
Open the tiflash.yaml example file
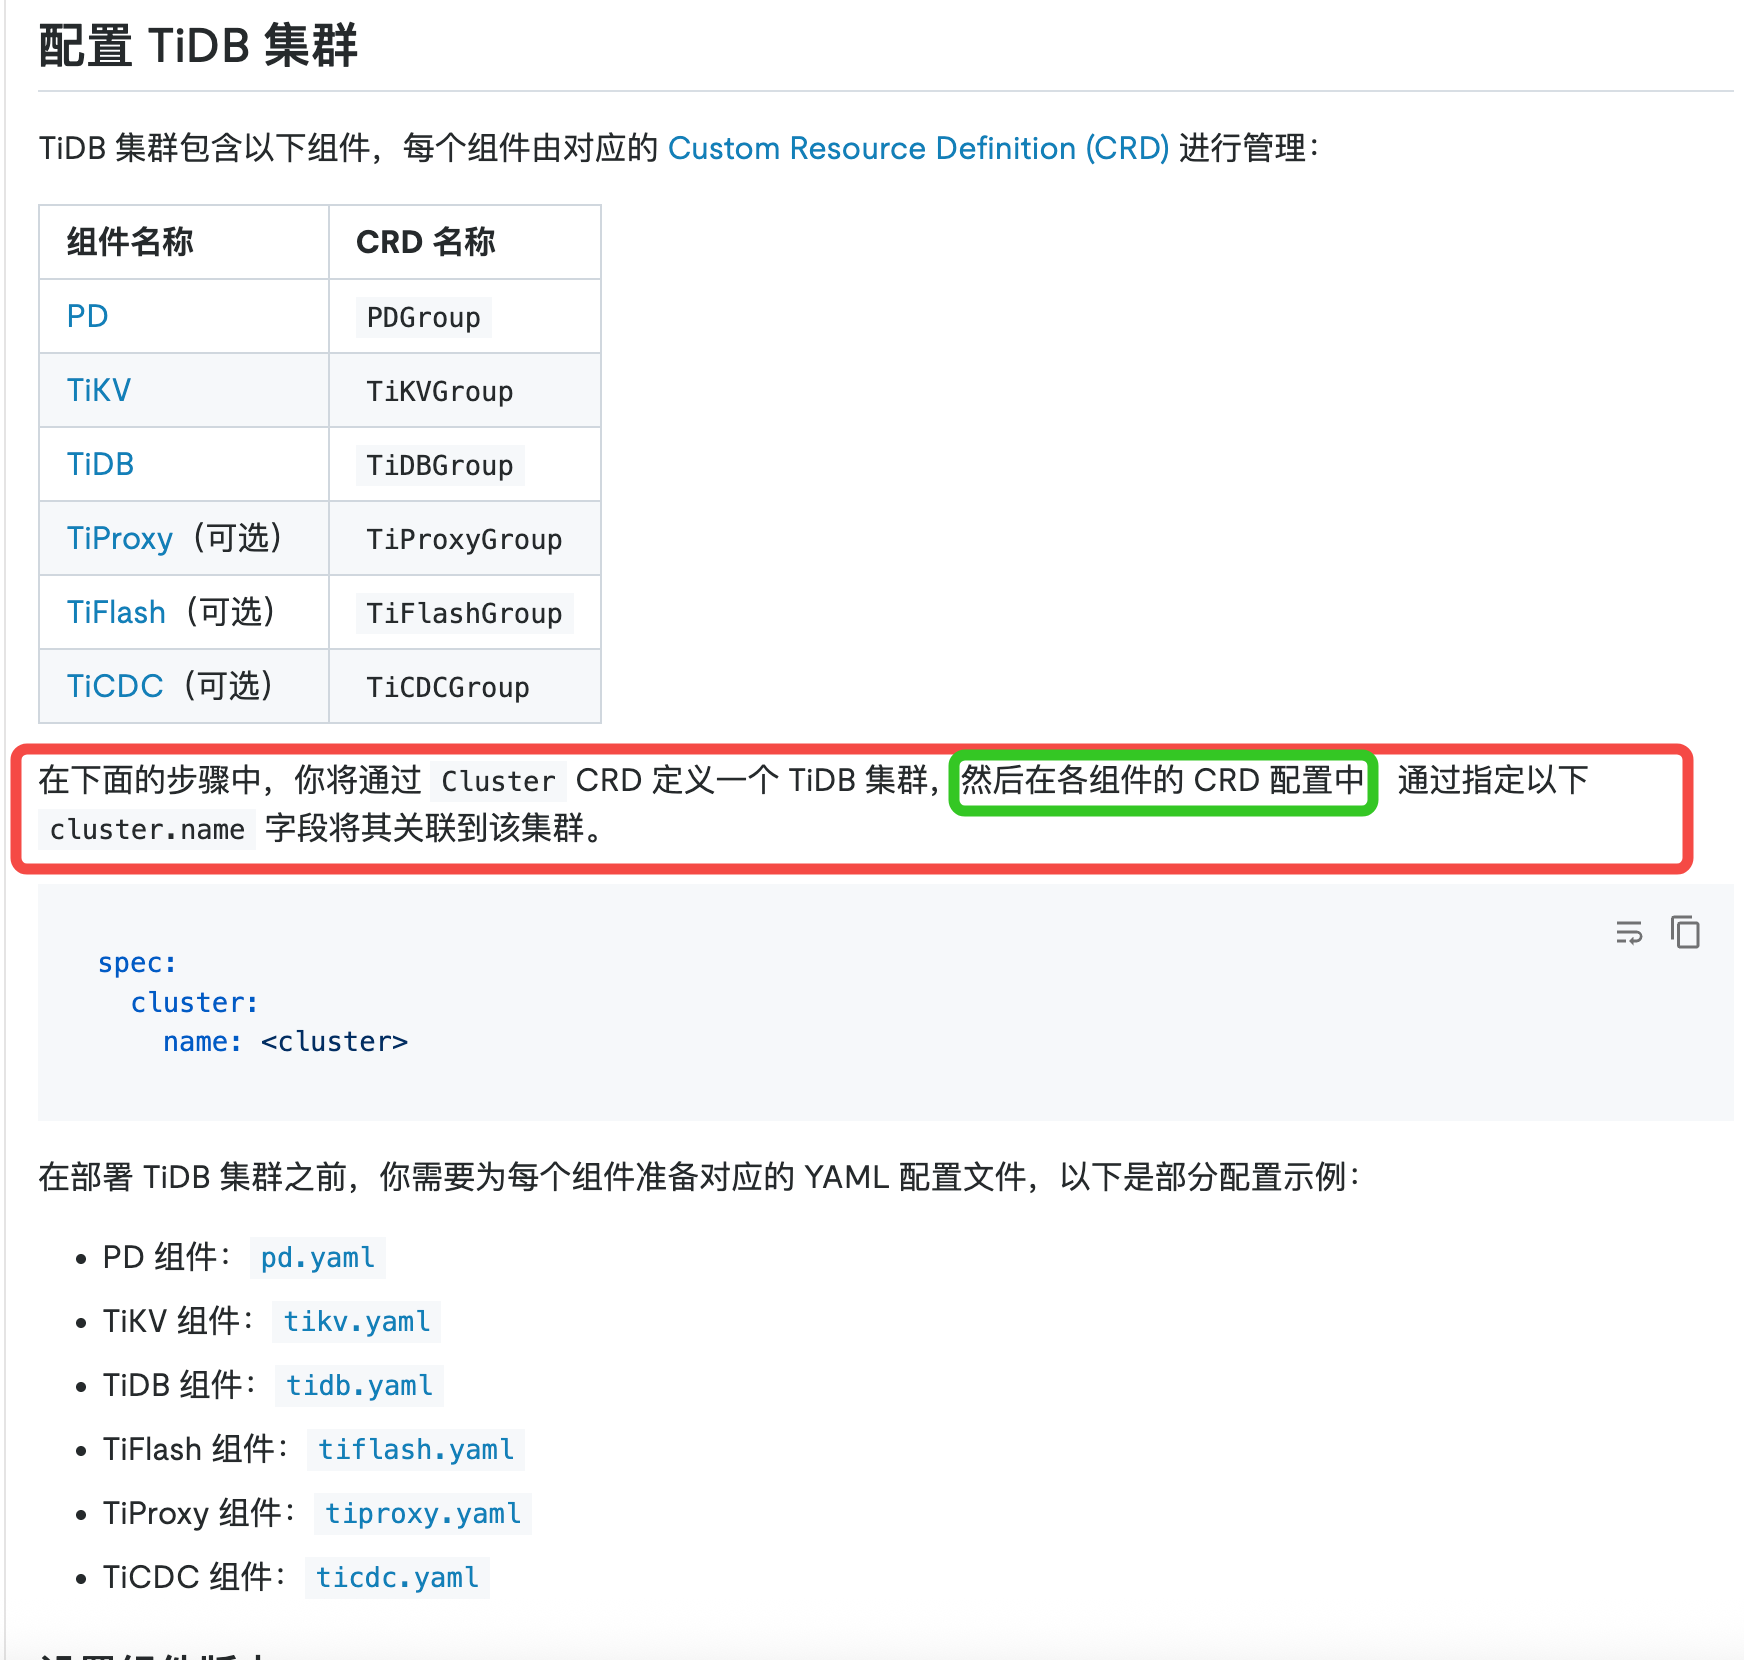(x=415, y=1449)
